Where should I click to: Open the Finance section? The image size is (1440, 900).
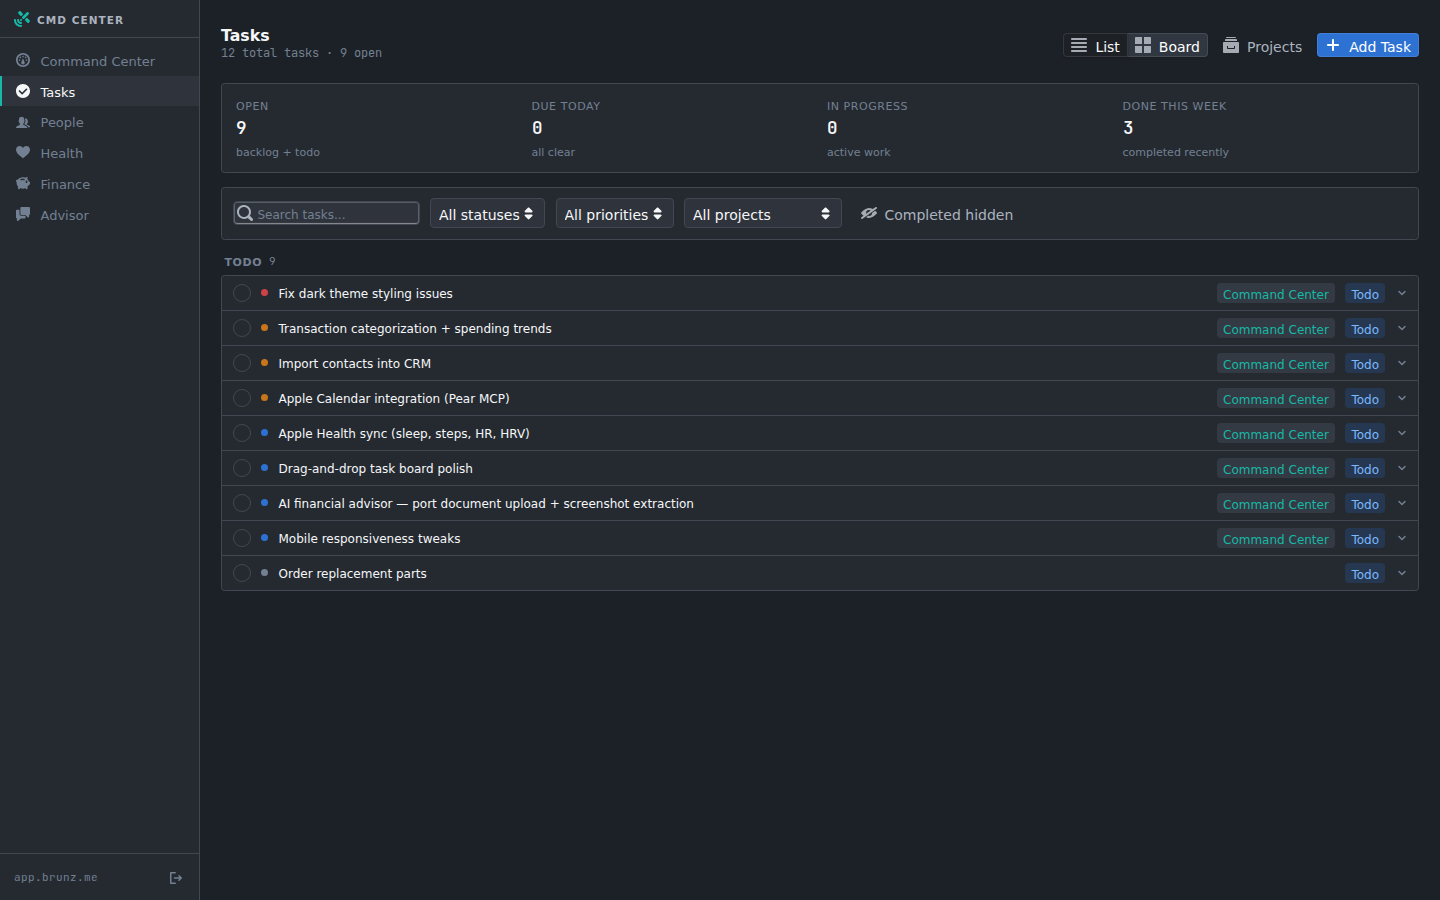[x=99, y=184]
